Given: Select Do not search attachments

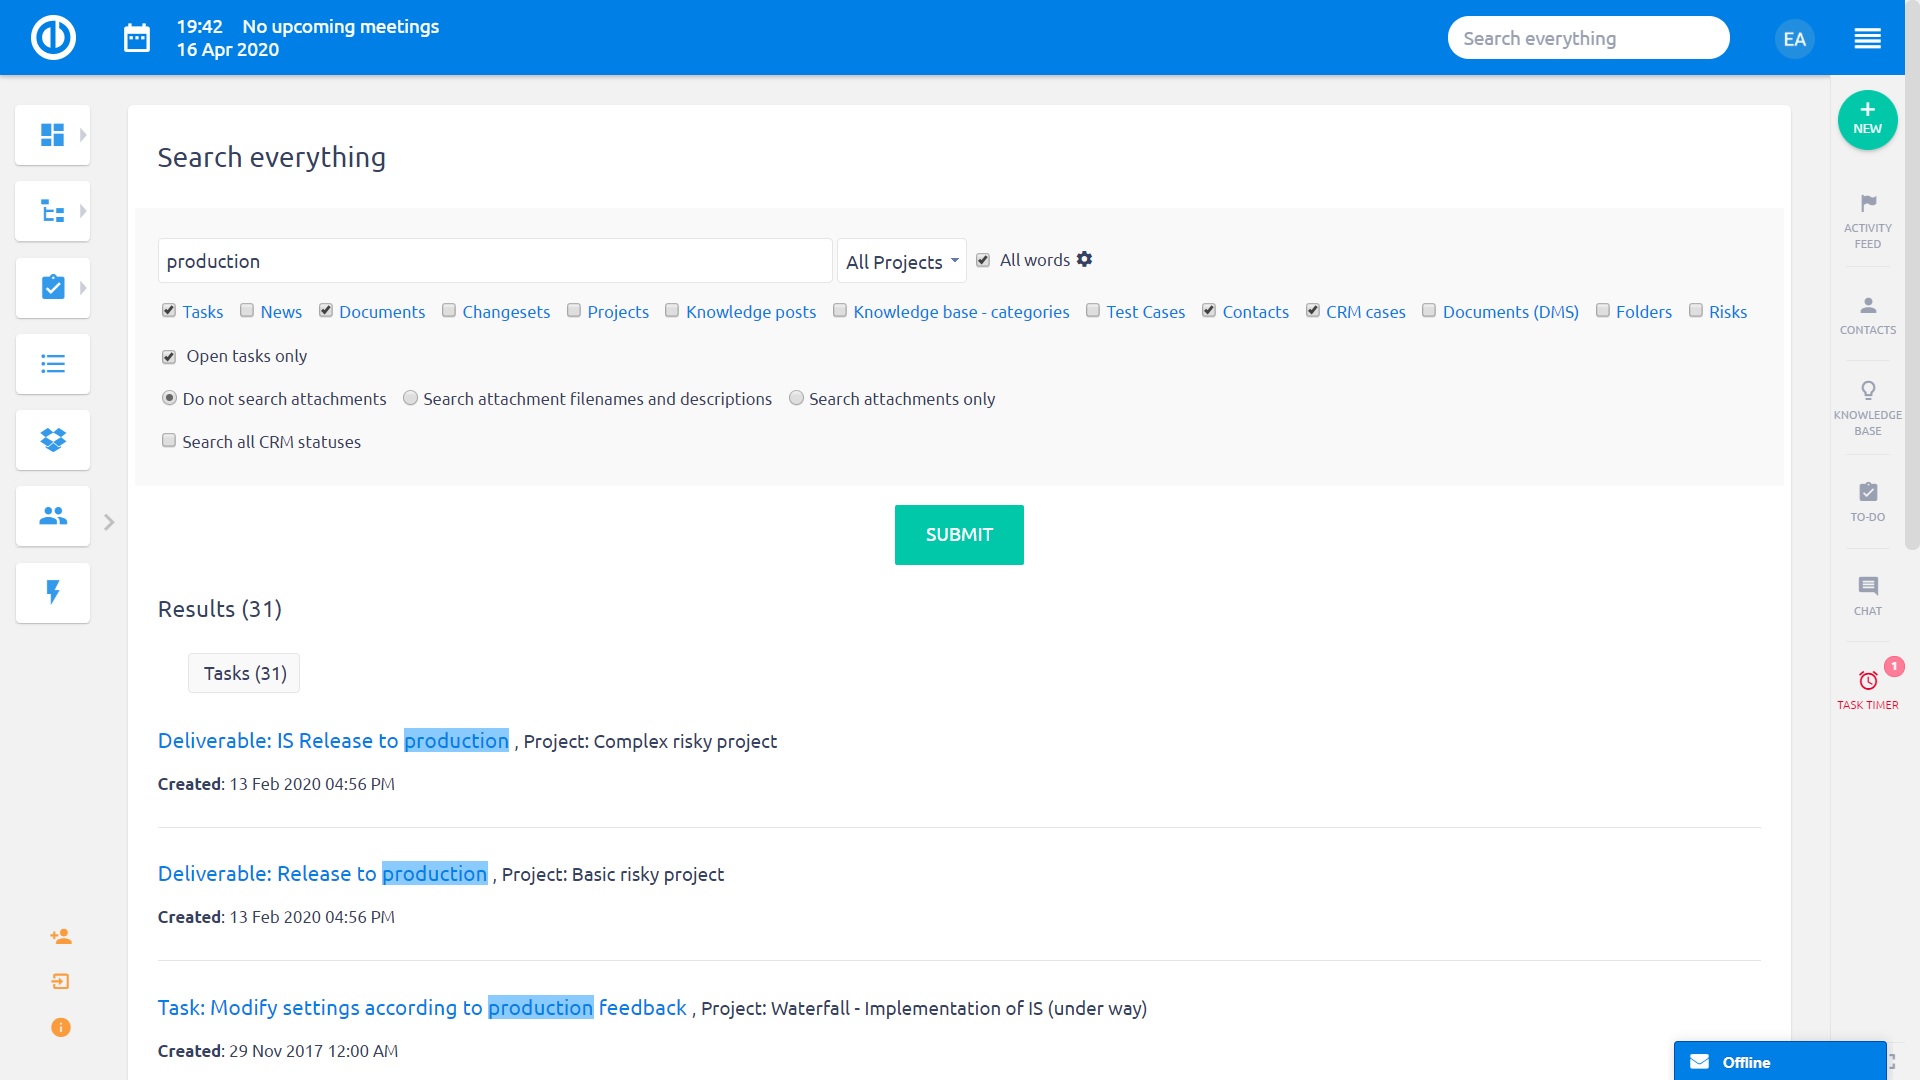Looking at the screenshot, I should (x=169, y=398).
